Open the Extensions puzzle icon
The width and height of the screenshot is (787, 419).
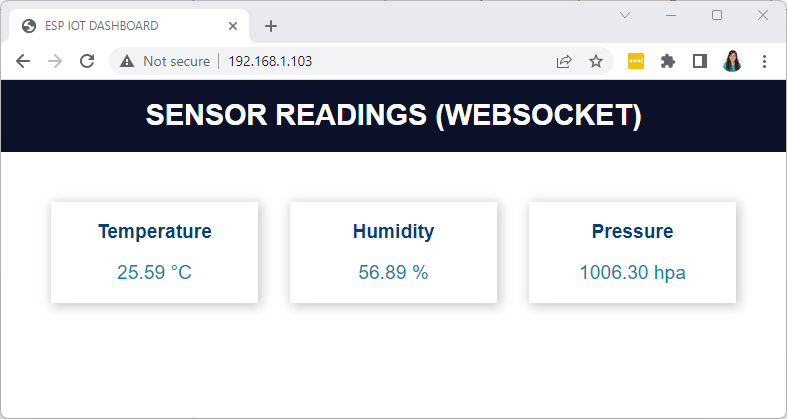click(x=668, y=61)
